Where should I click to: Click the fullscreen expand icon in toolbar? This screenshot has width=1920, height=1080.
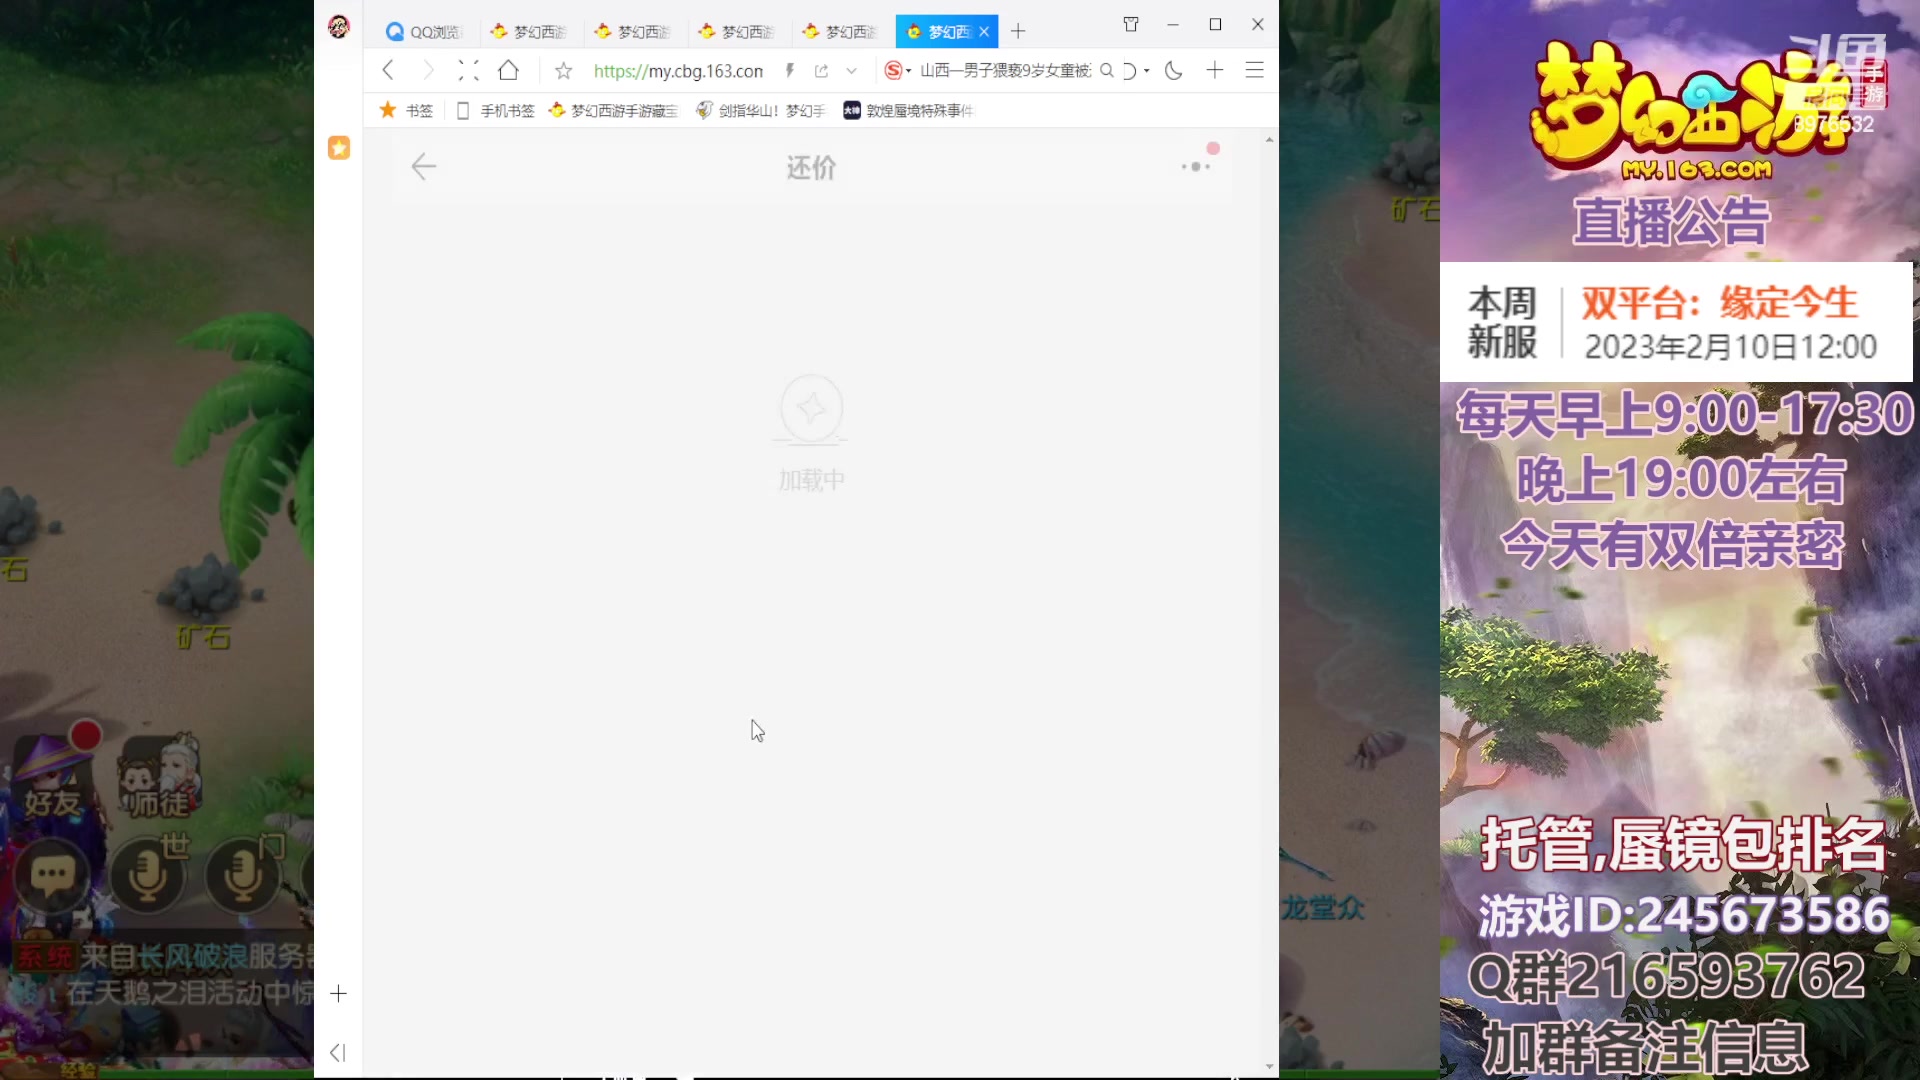468,70
